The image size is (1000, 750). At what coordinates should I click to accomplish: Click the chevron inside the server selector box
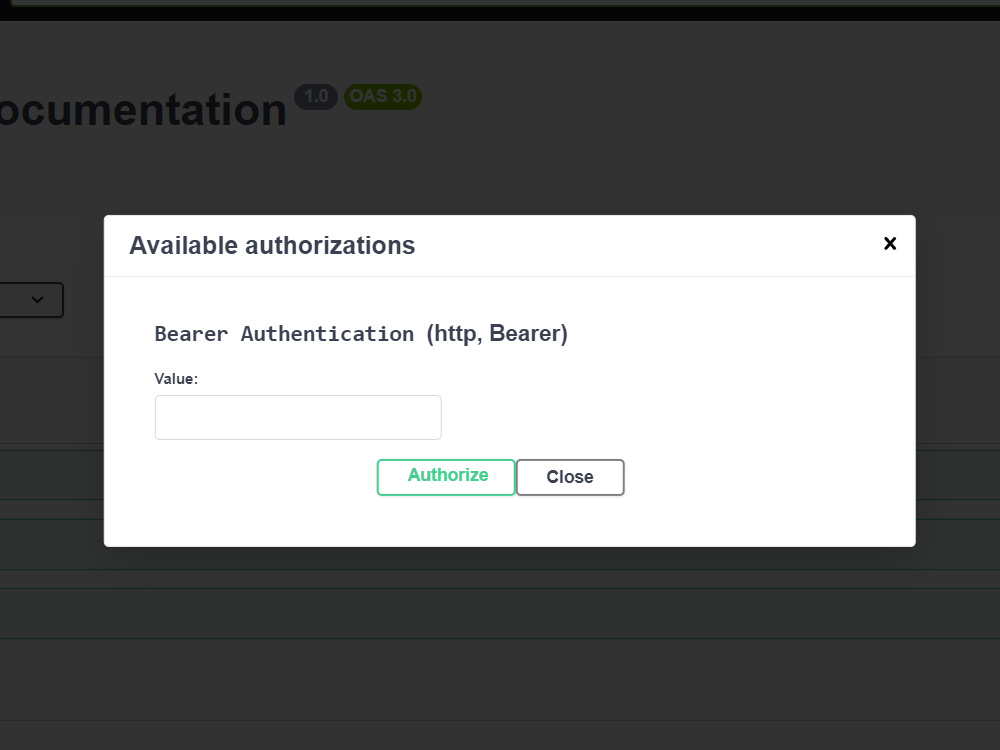pos(38,300)
